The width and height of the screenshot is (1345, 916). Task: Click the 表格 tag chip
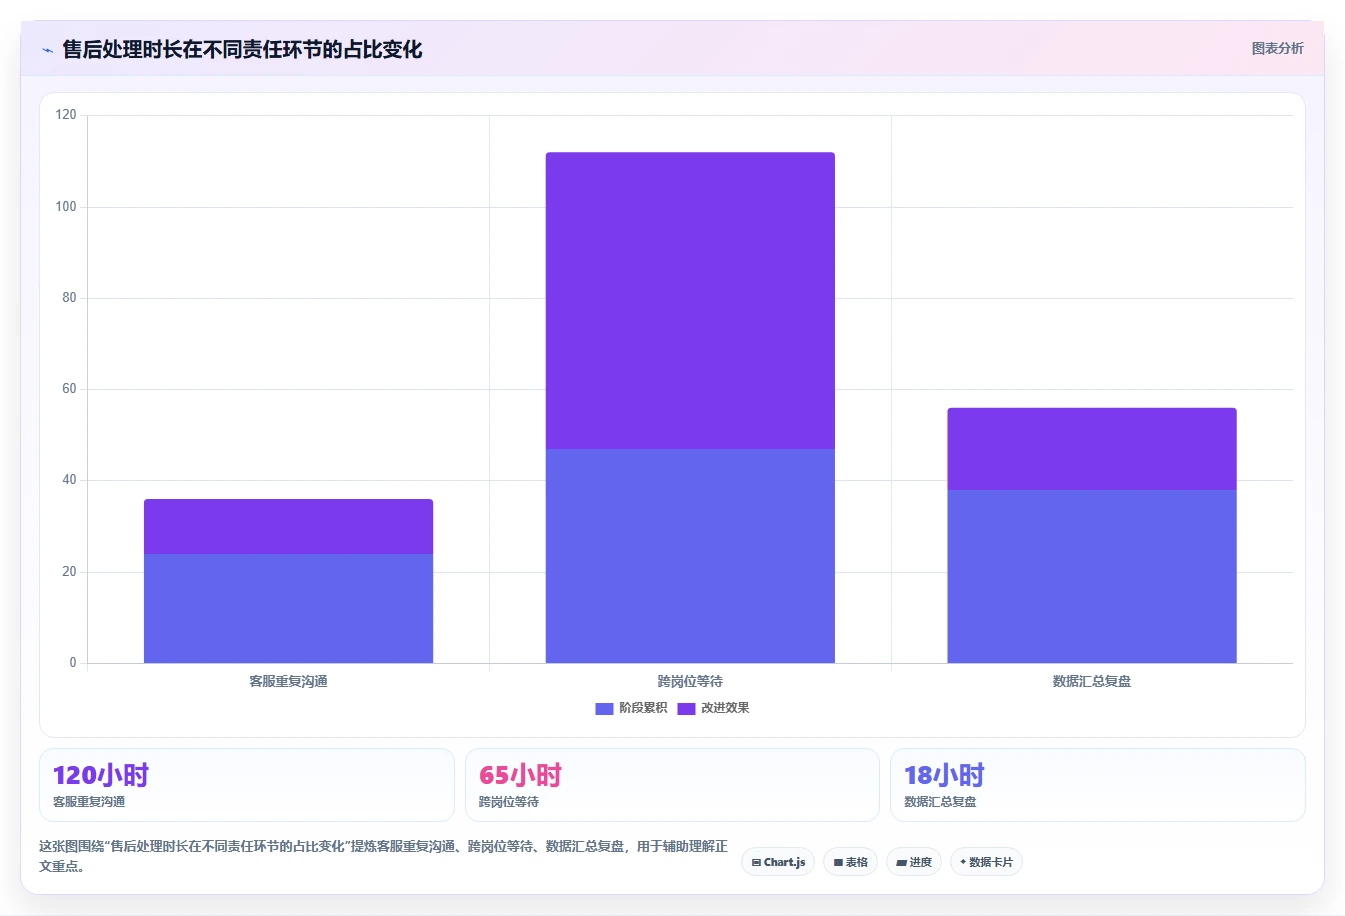coord(850,862)
